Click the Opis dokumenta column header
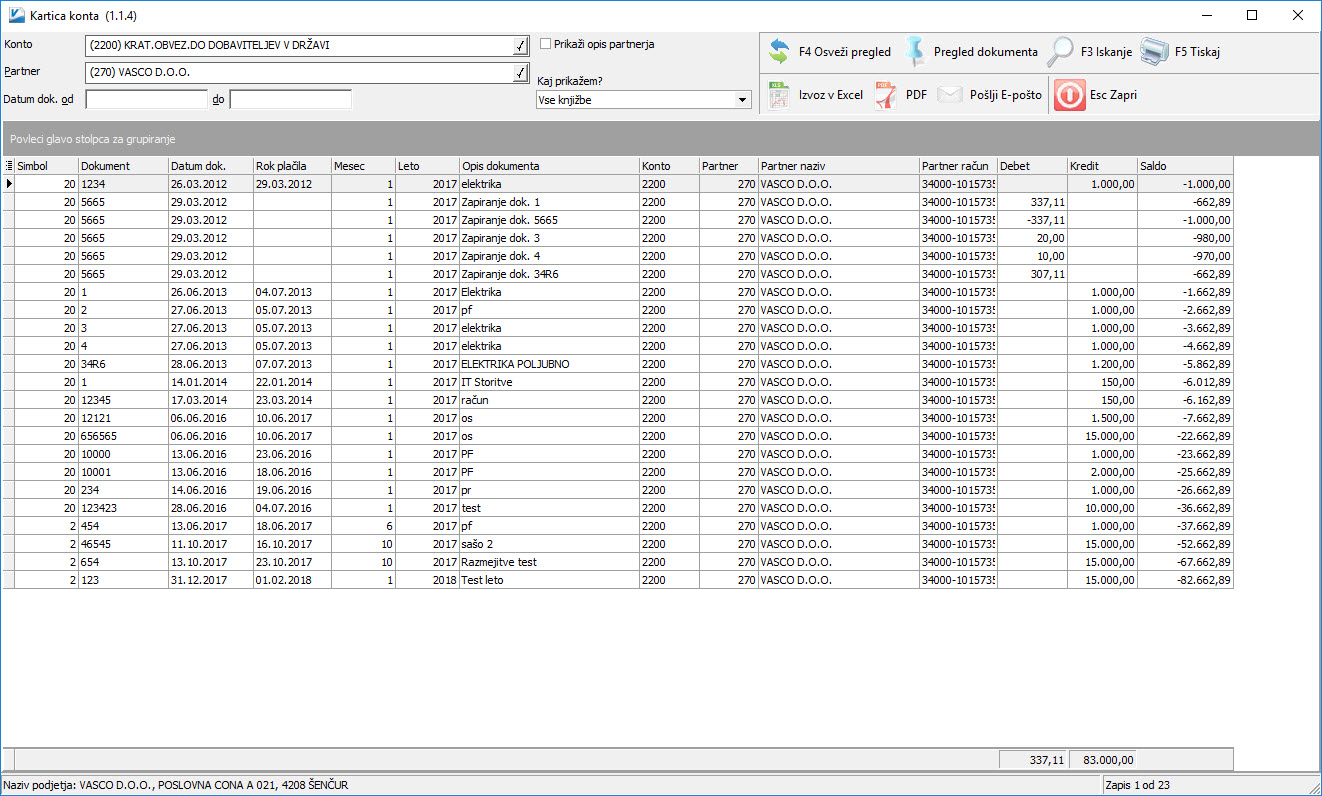This screenshot has height=796, width=1322. pos(549,166)
